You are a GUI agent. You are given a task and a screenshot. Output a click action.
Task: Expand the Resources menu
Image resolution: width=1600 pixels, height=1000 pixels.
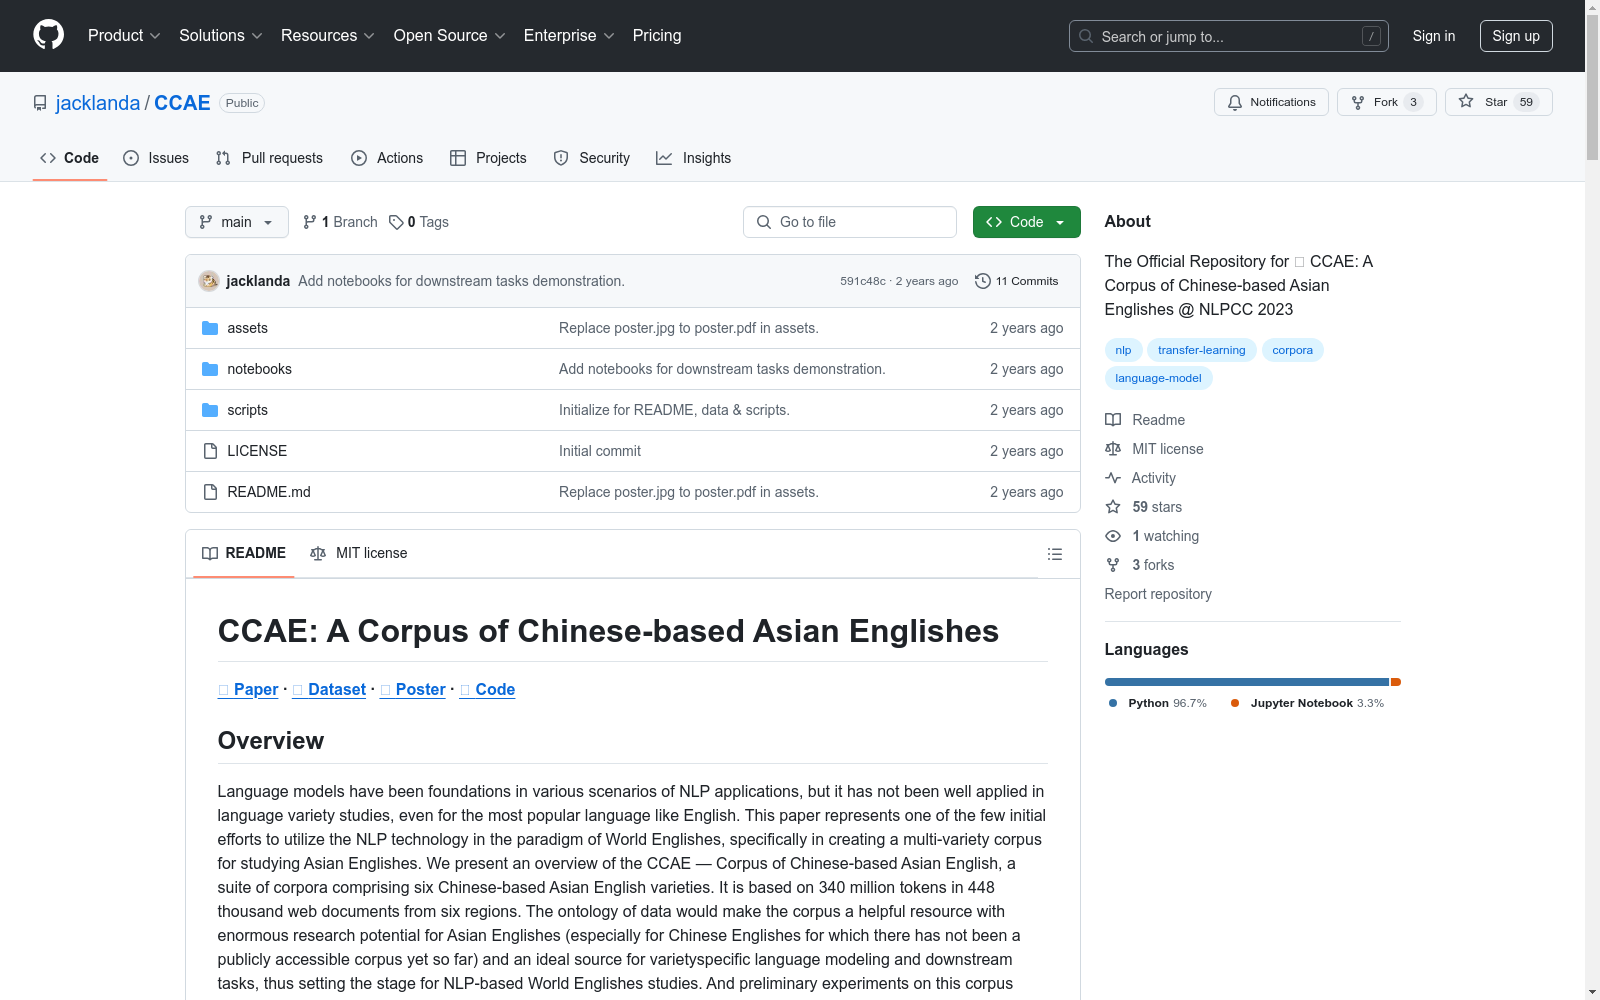pyautogui.click(x=328, y=35)
